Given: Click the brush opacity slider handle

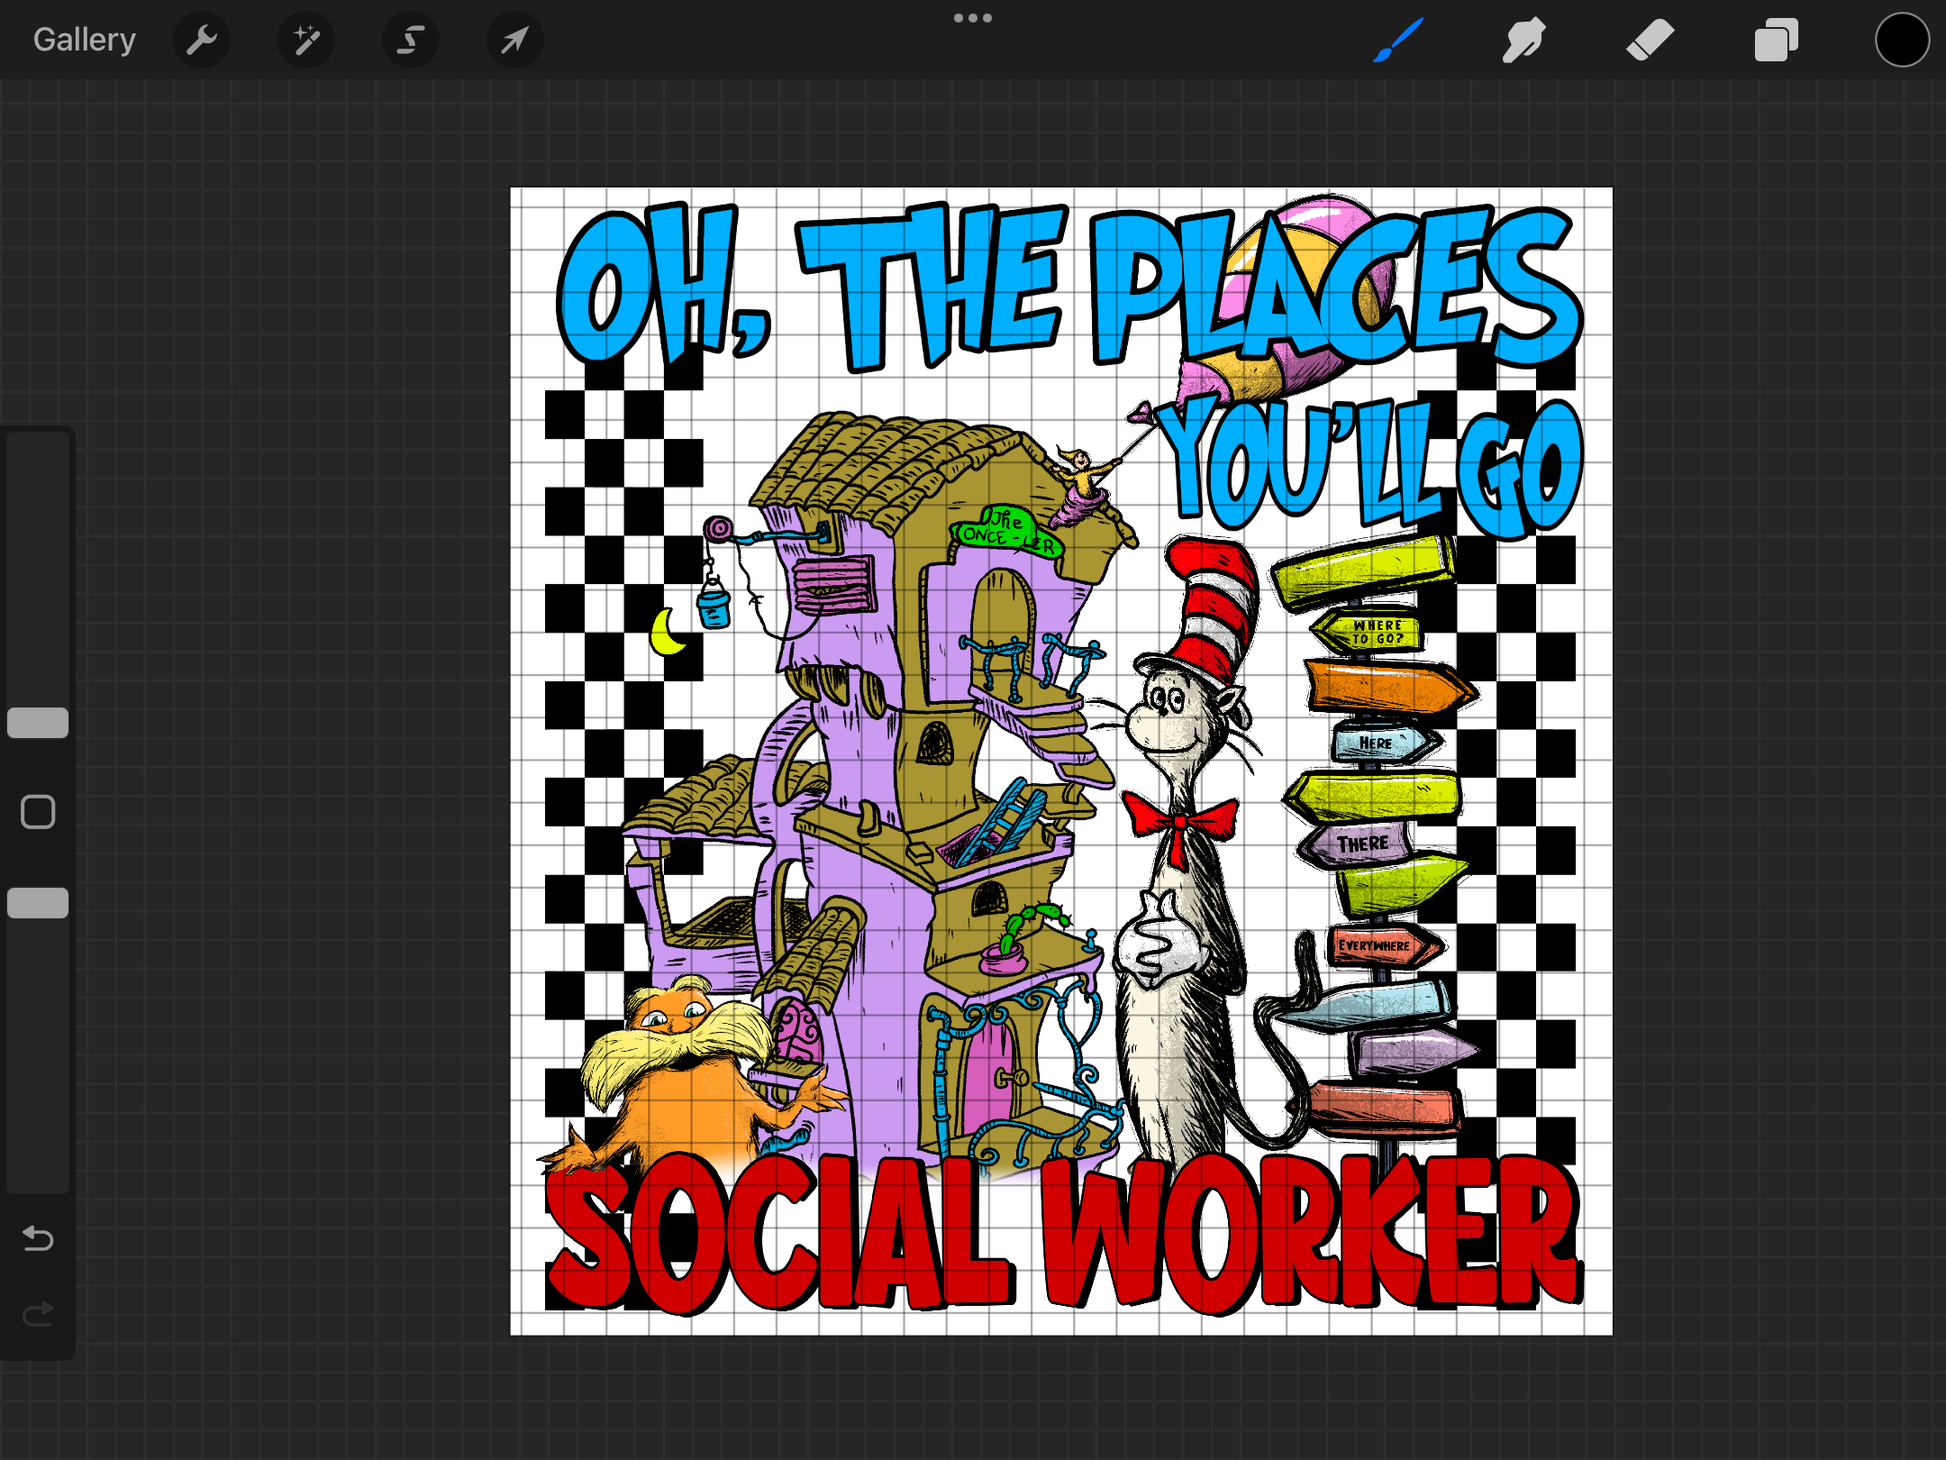Looking at the screenshot, I should pyautogui.click(x=38, y=903).
